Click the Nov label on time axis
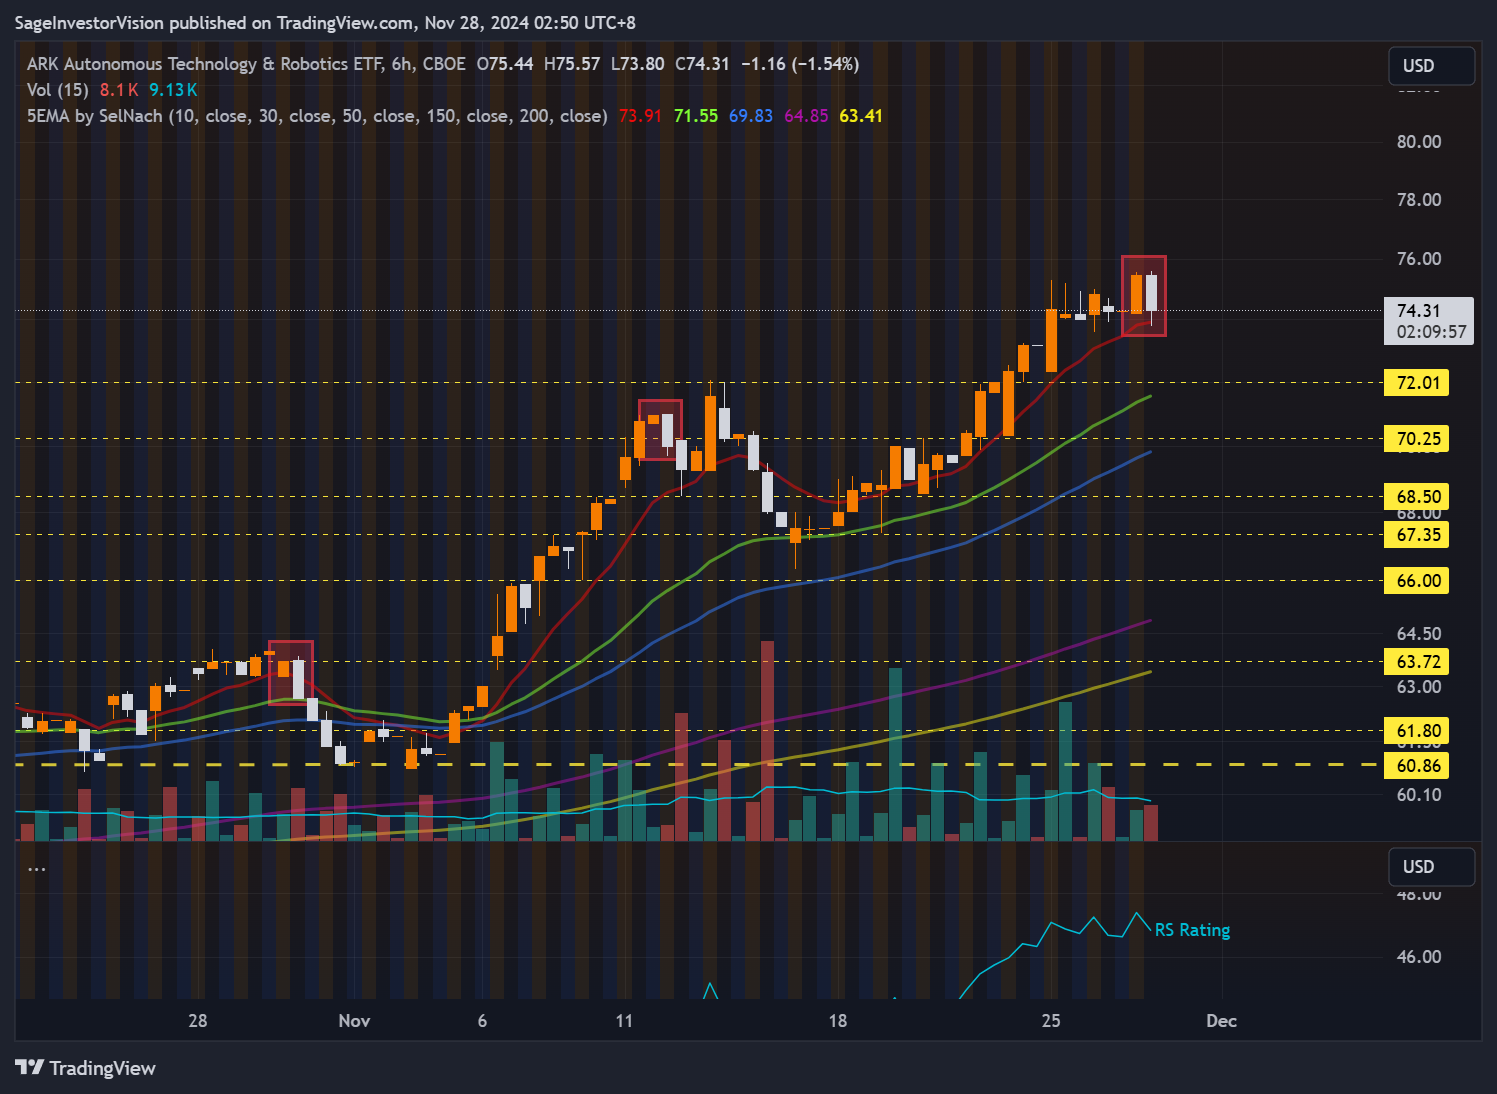Viewport: 1497px width, 1094px height. [354, 1021]
